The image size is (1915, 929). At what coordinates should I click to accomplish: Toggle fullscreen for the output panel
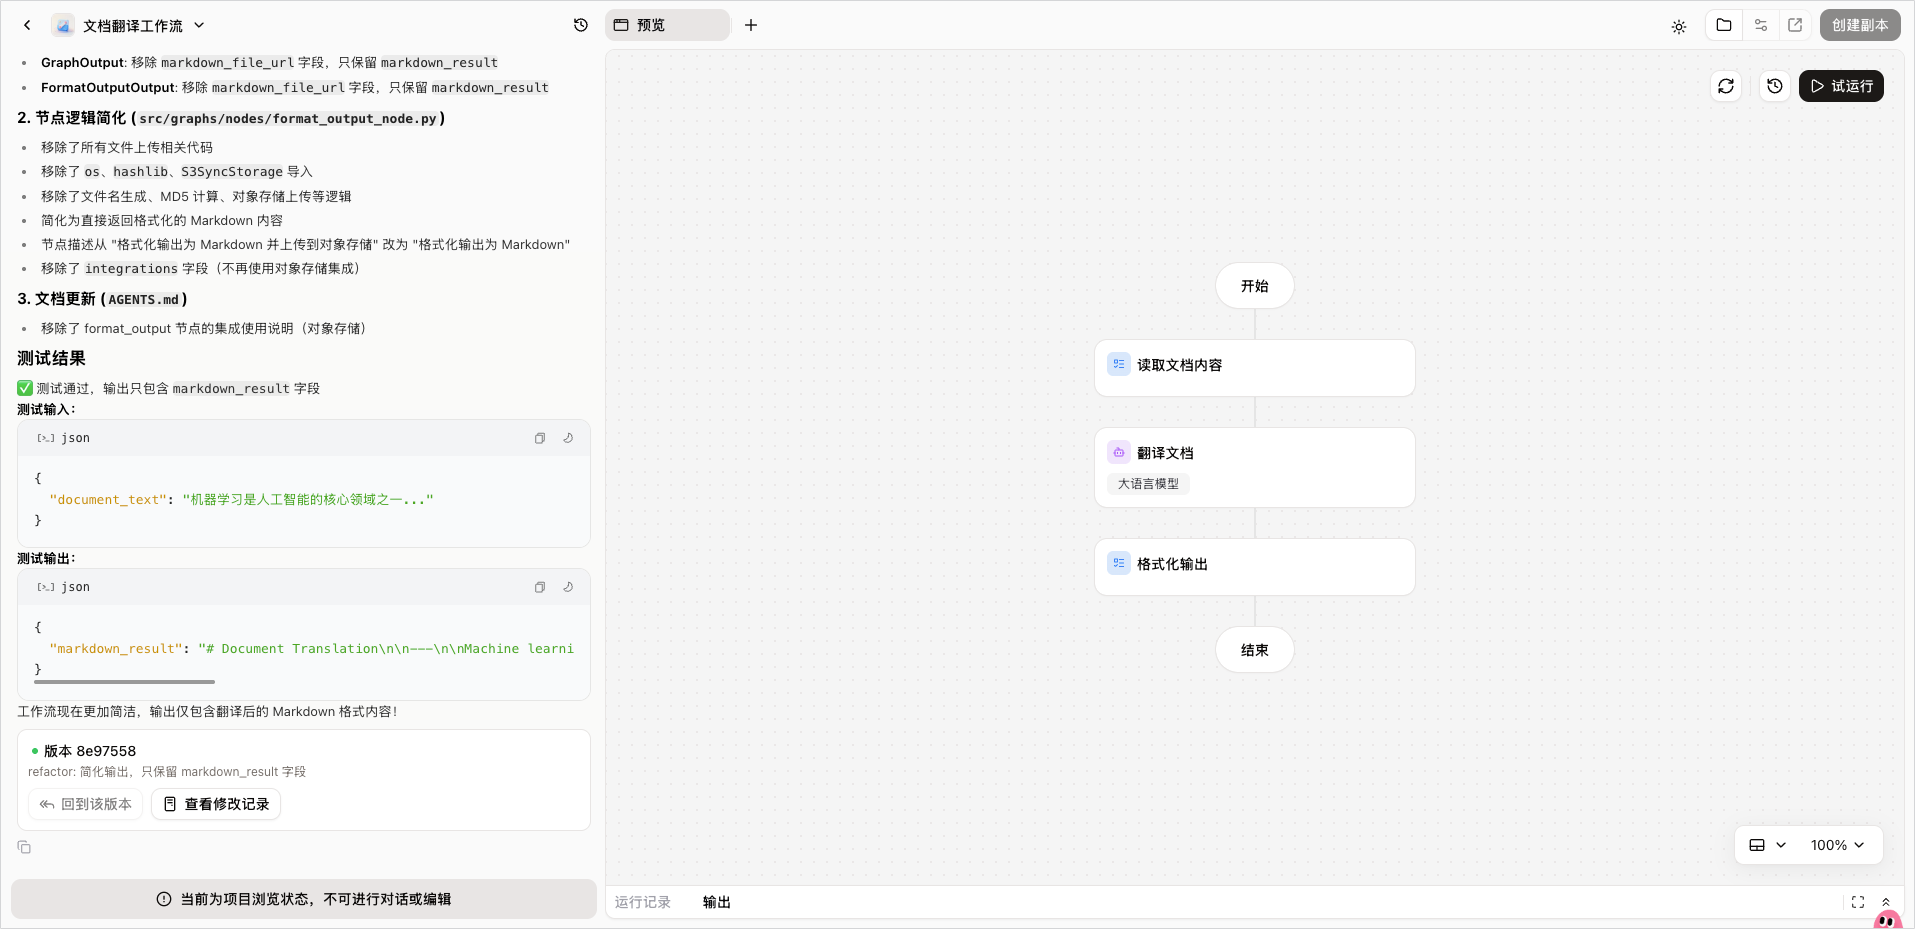point(1858,902)
